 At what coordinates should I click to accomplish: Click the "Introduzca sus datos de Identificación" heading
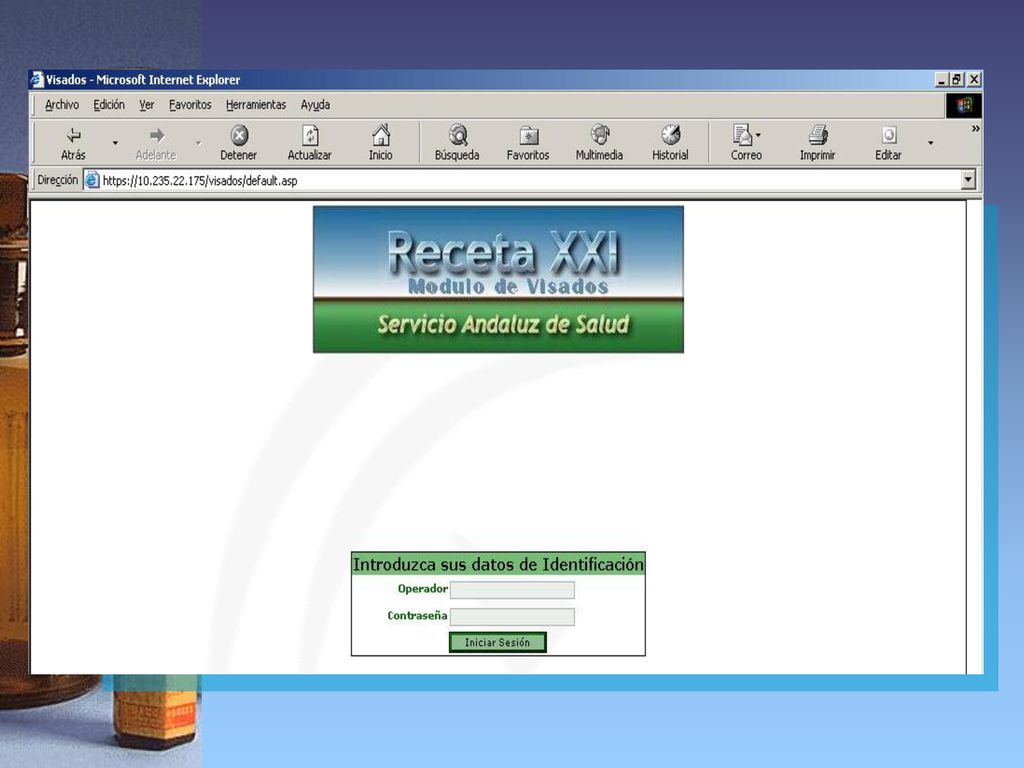pyautogui.click(x=498, y=564)
